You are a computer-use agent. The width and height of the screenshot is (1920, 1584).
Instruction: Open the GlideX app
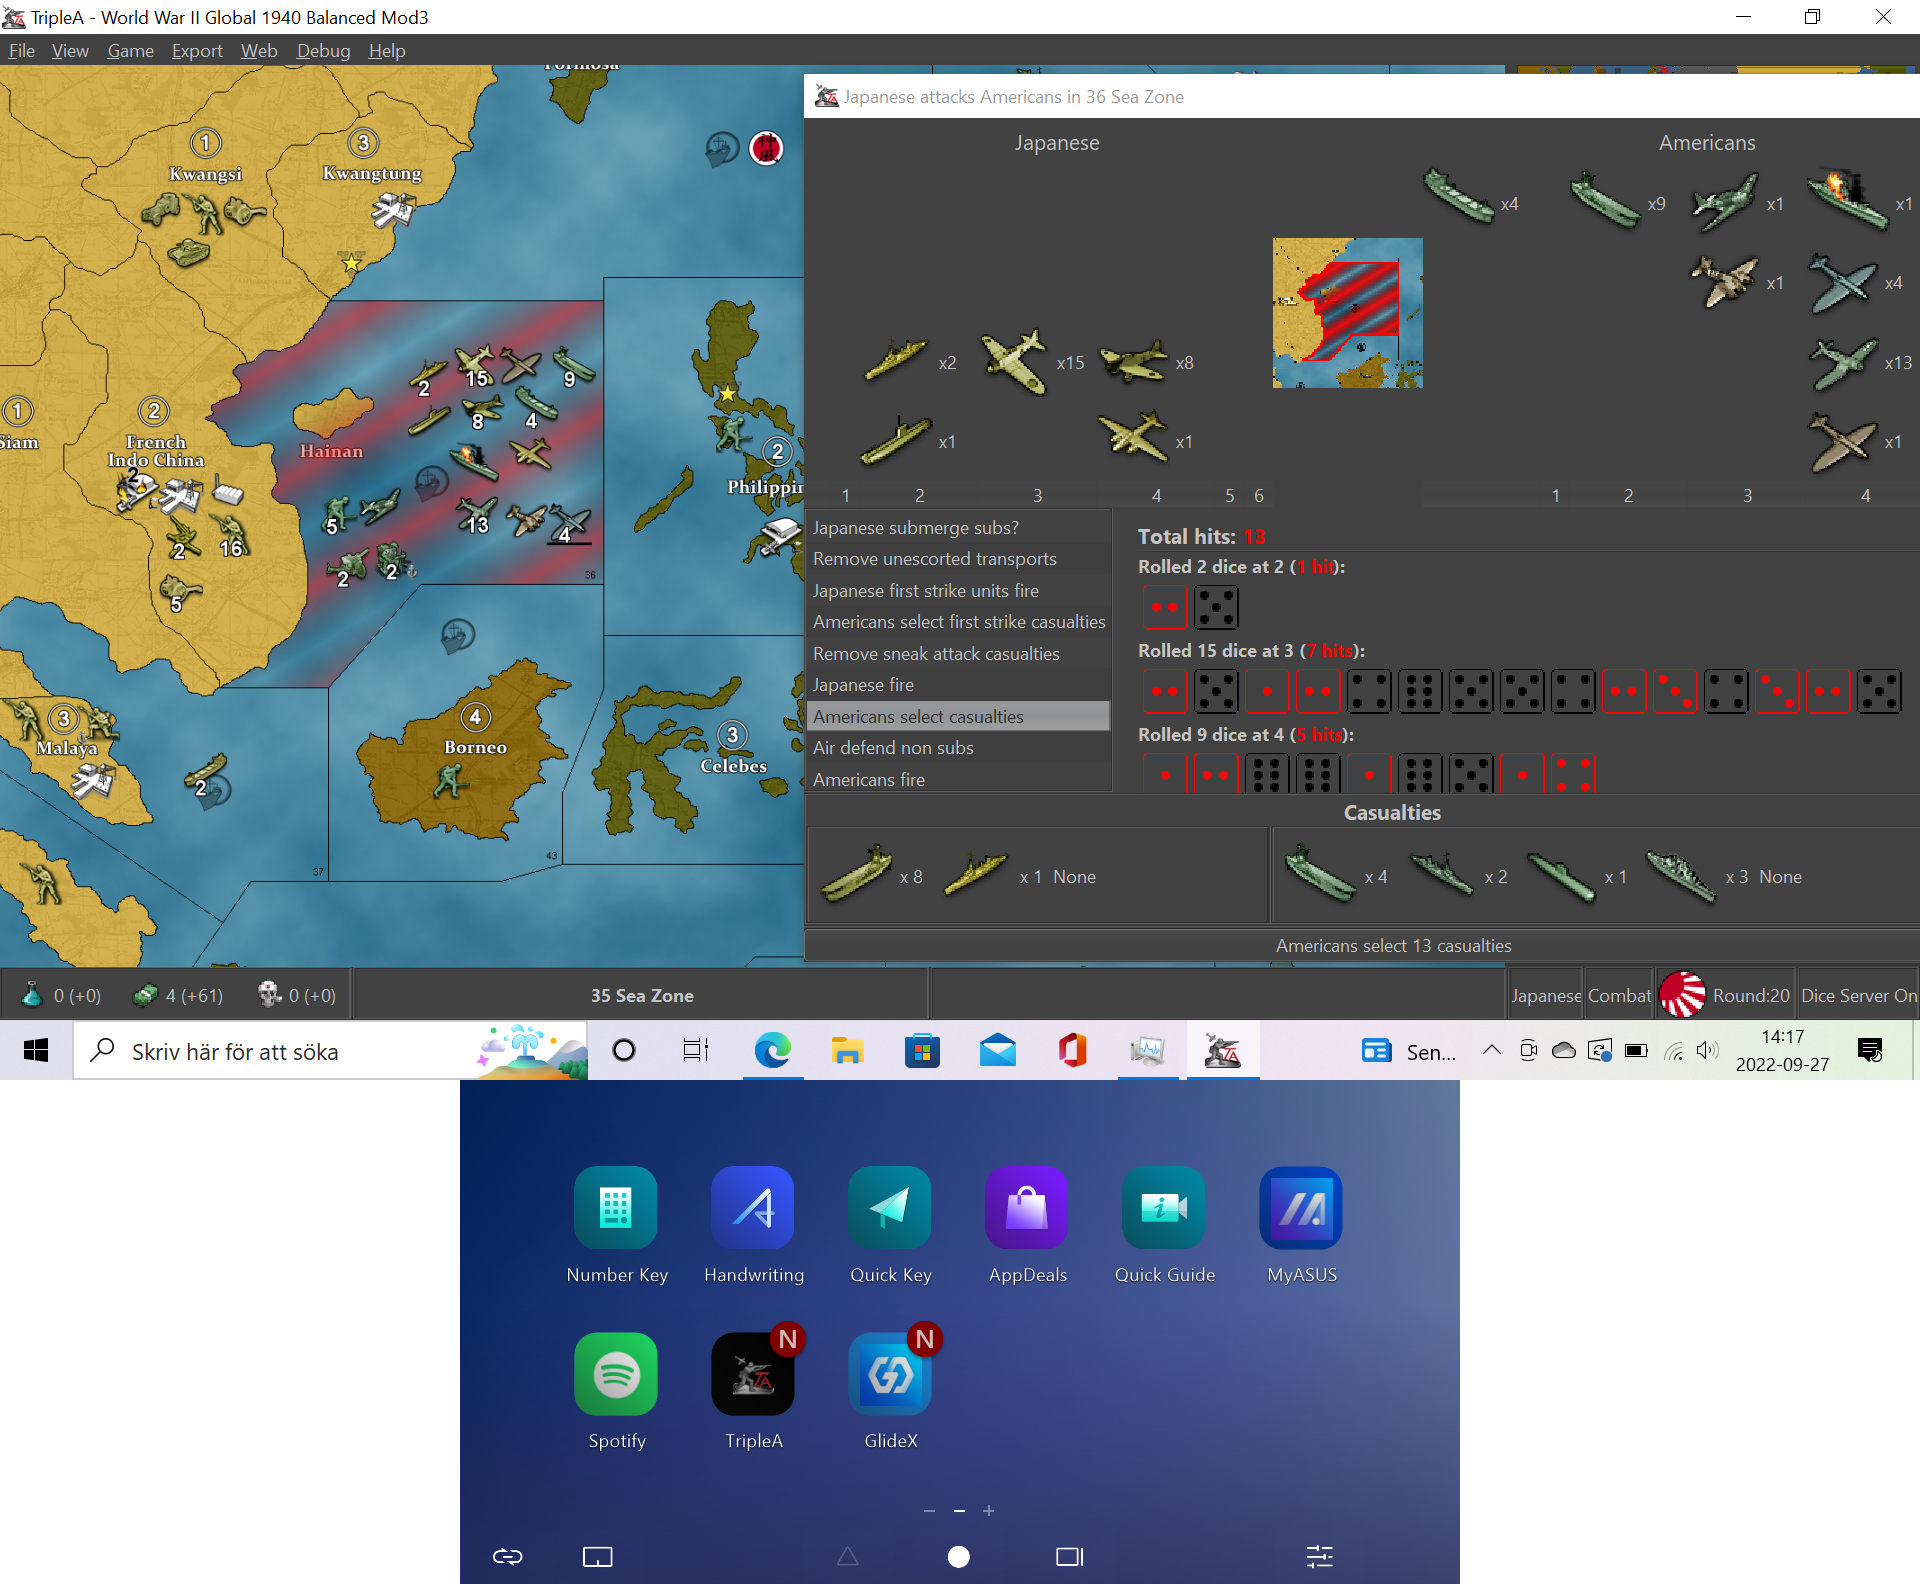click(890, 1374)
